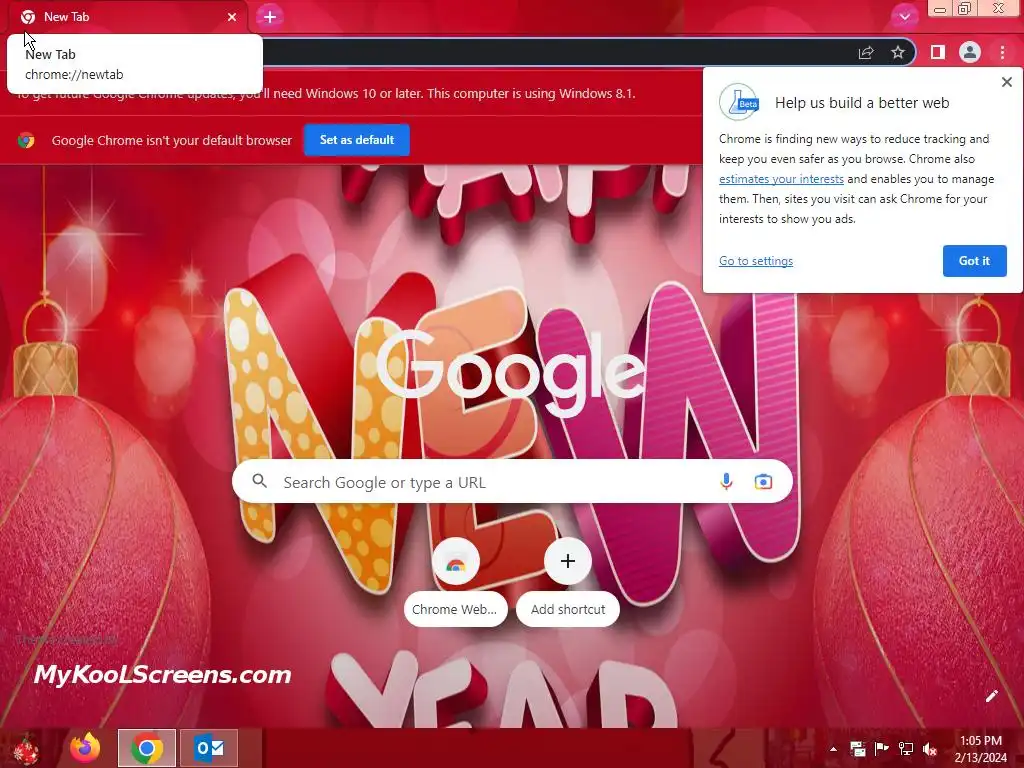
Task: Click the Add shortcut label
Action: pos(568,609)
